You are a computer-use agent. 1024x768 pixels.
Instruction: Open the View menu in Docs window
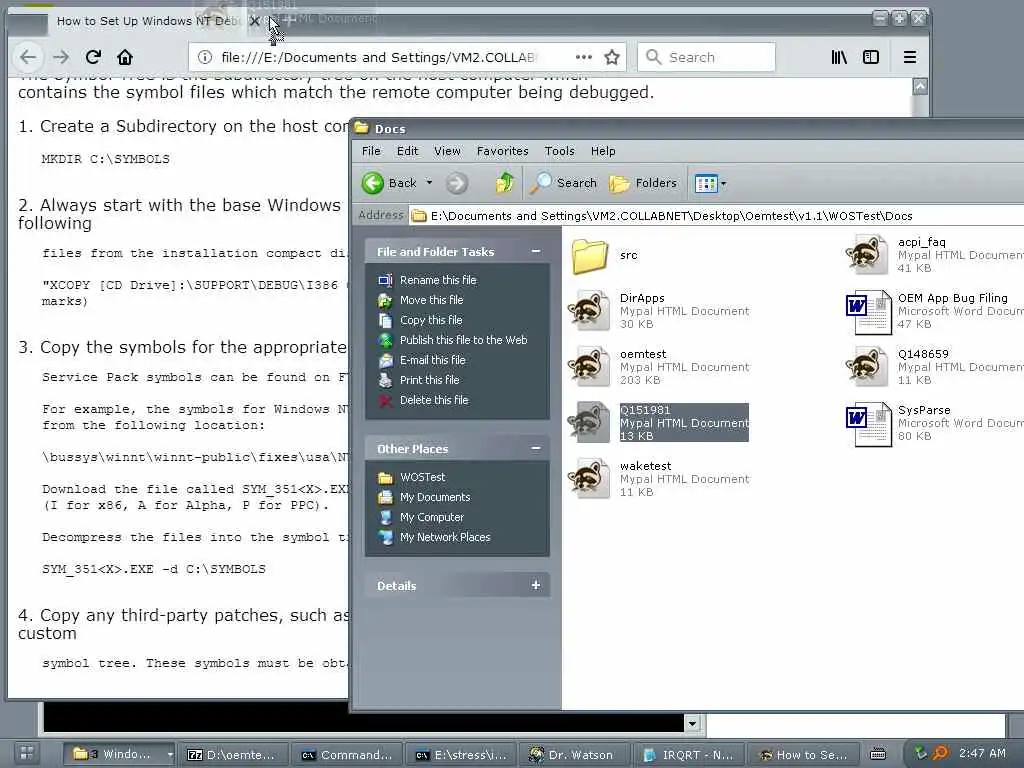[447, 151]
